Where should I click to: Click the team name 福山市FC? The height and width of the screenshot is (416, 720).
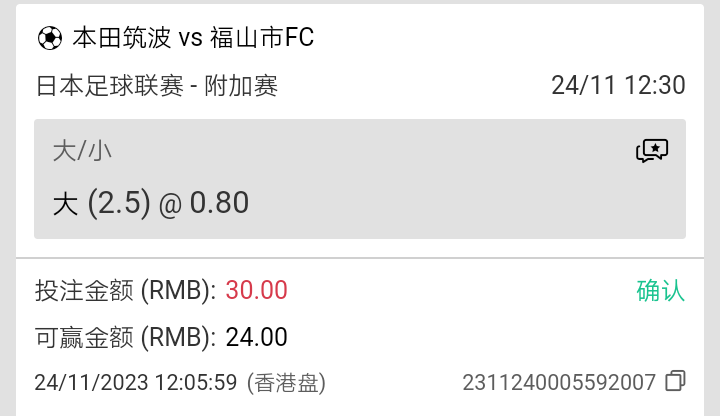click(262, 38)
